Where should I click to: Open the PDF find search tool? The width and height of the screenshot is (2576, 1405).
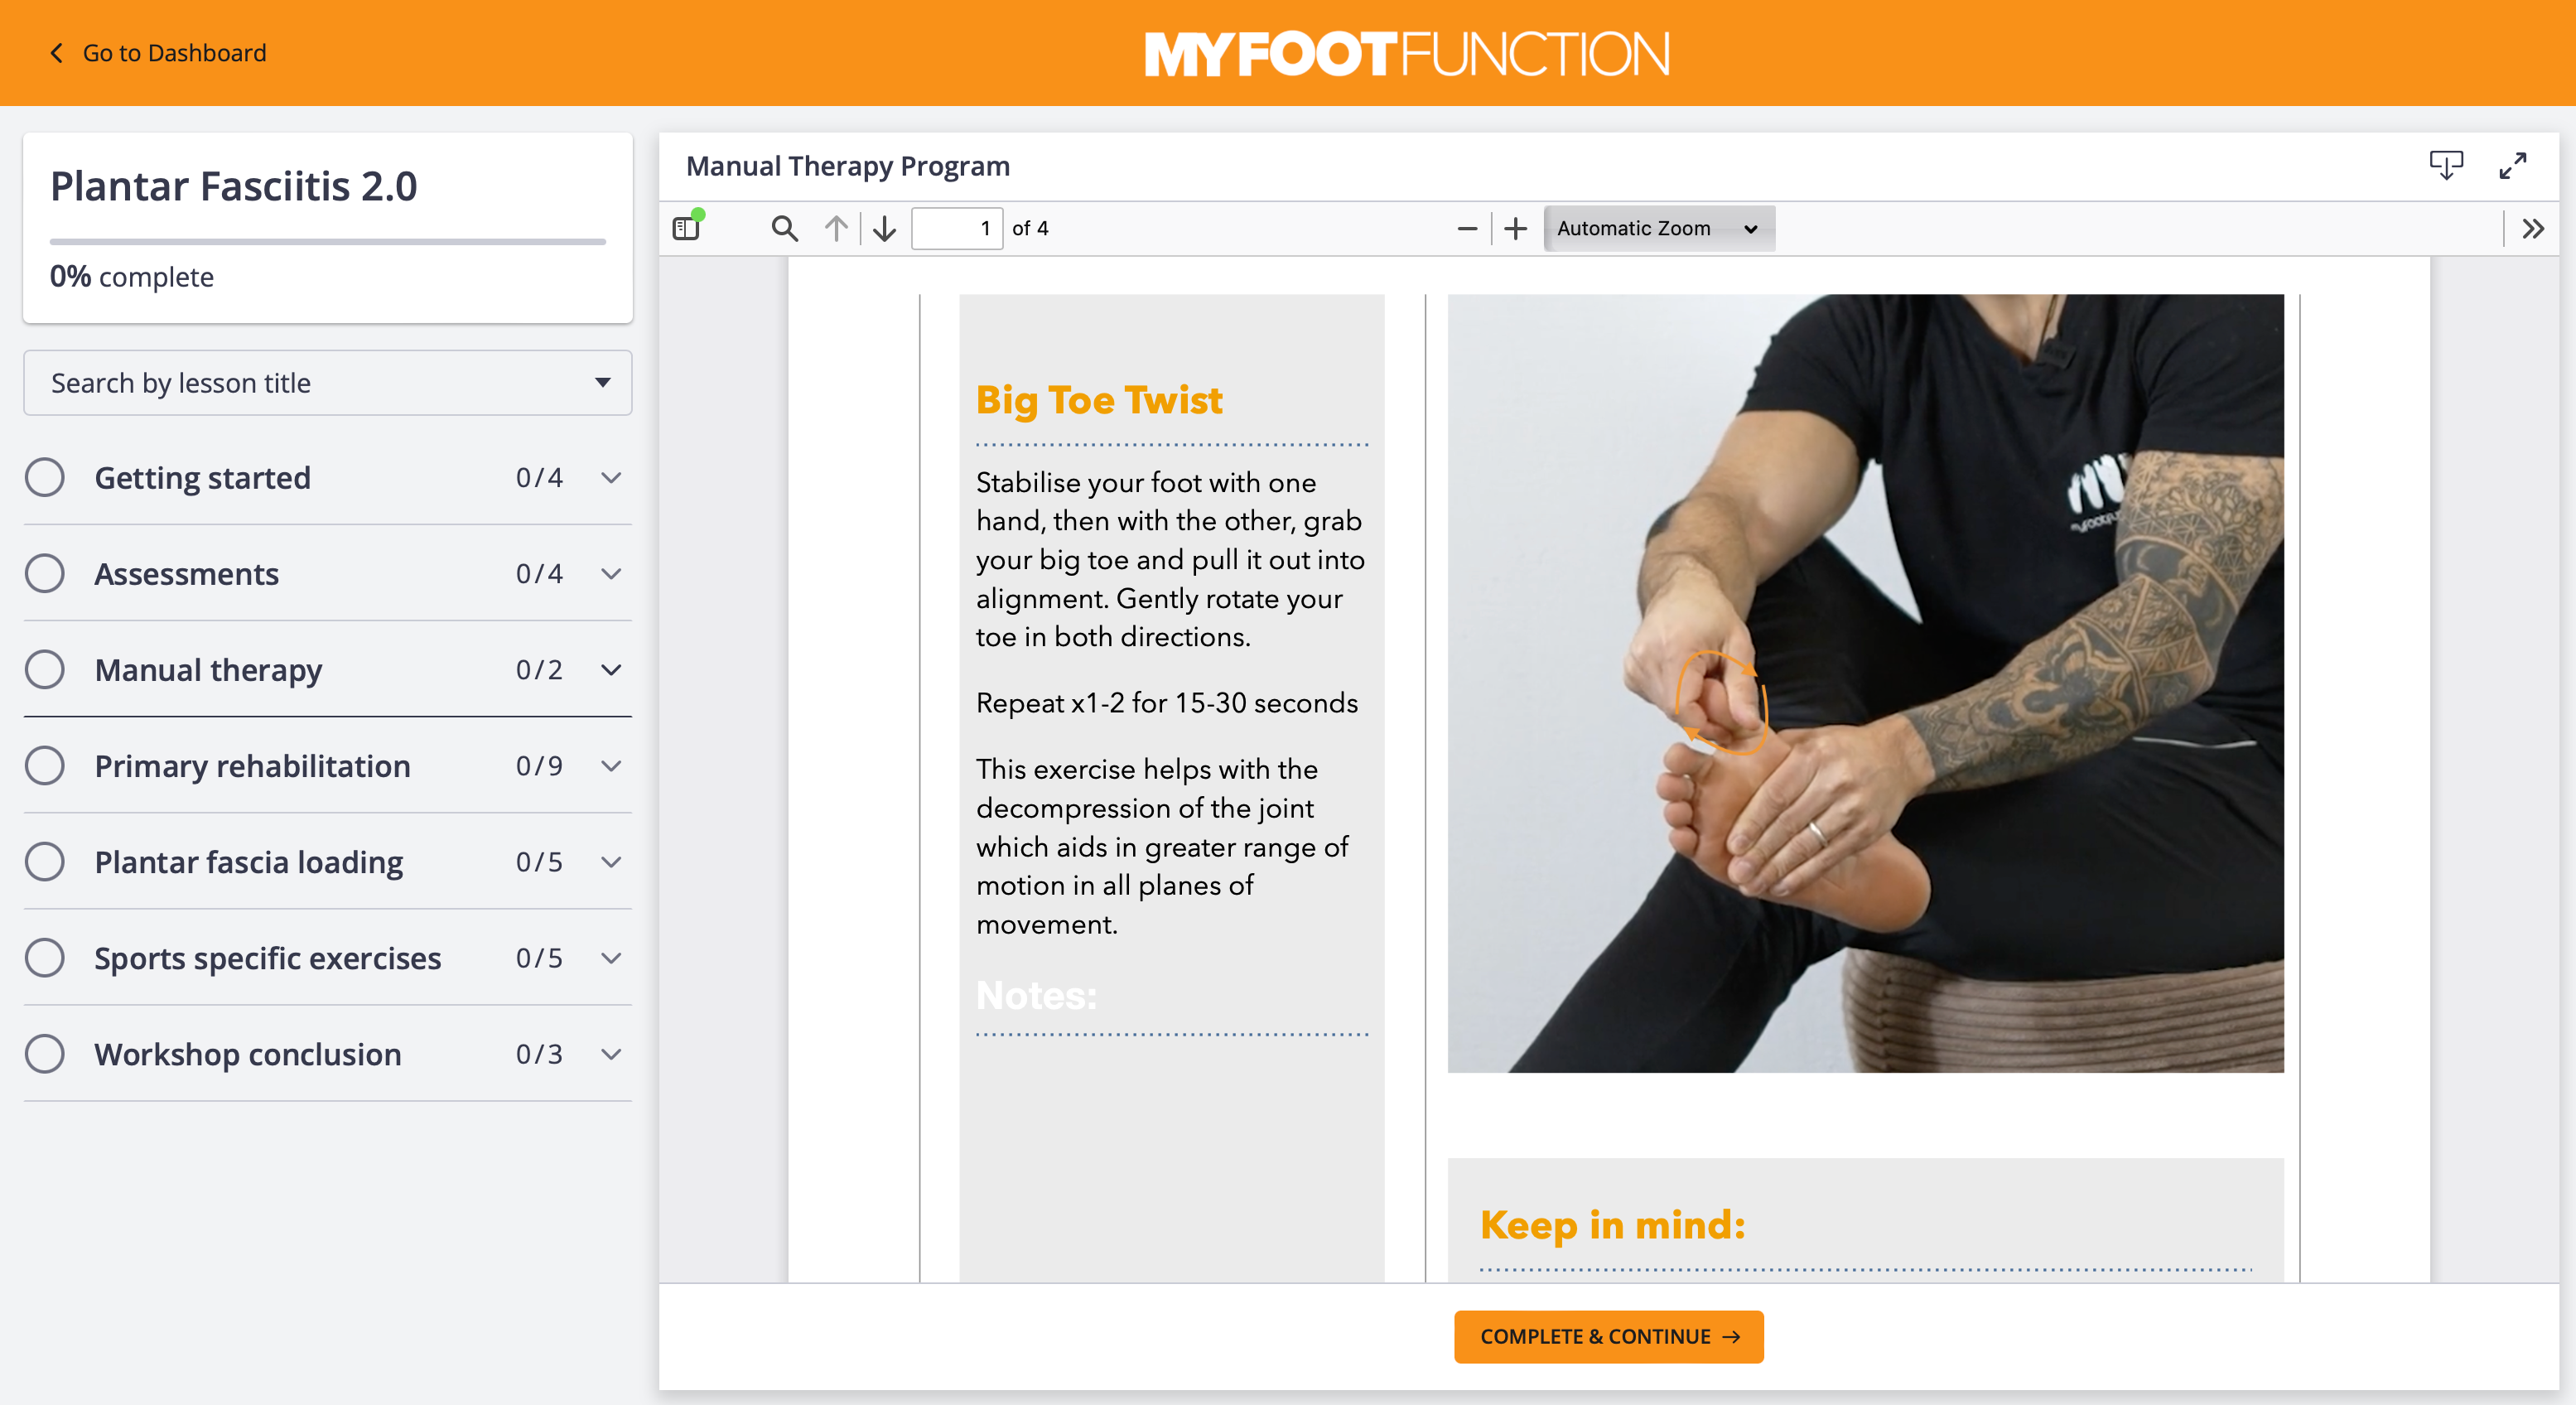tap(785, 229)
